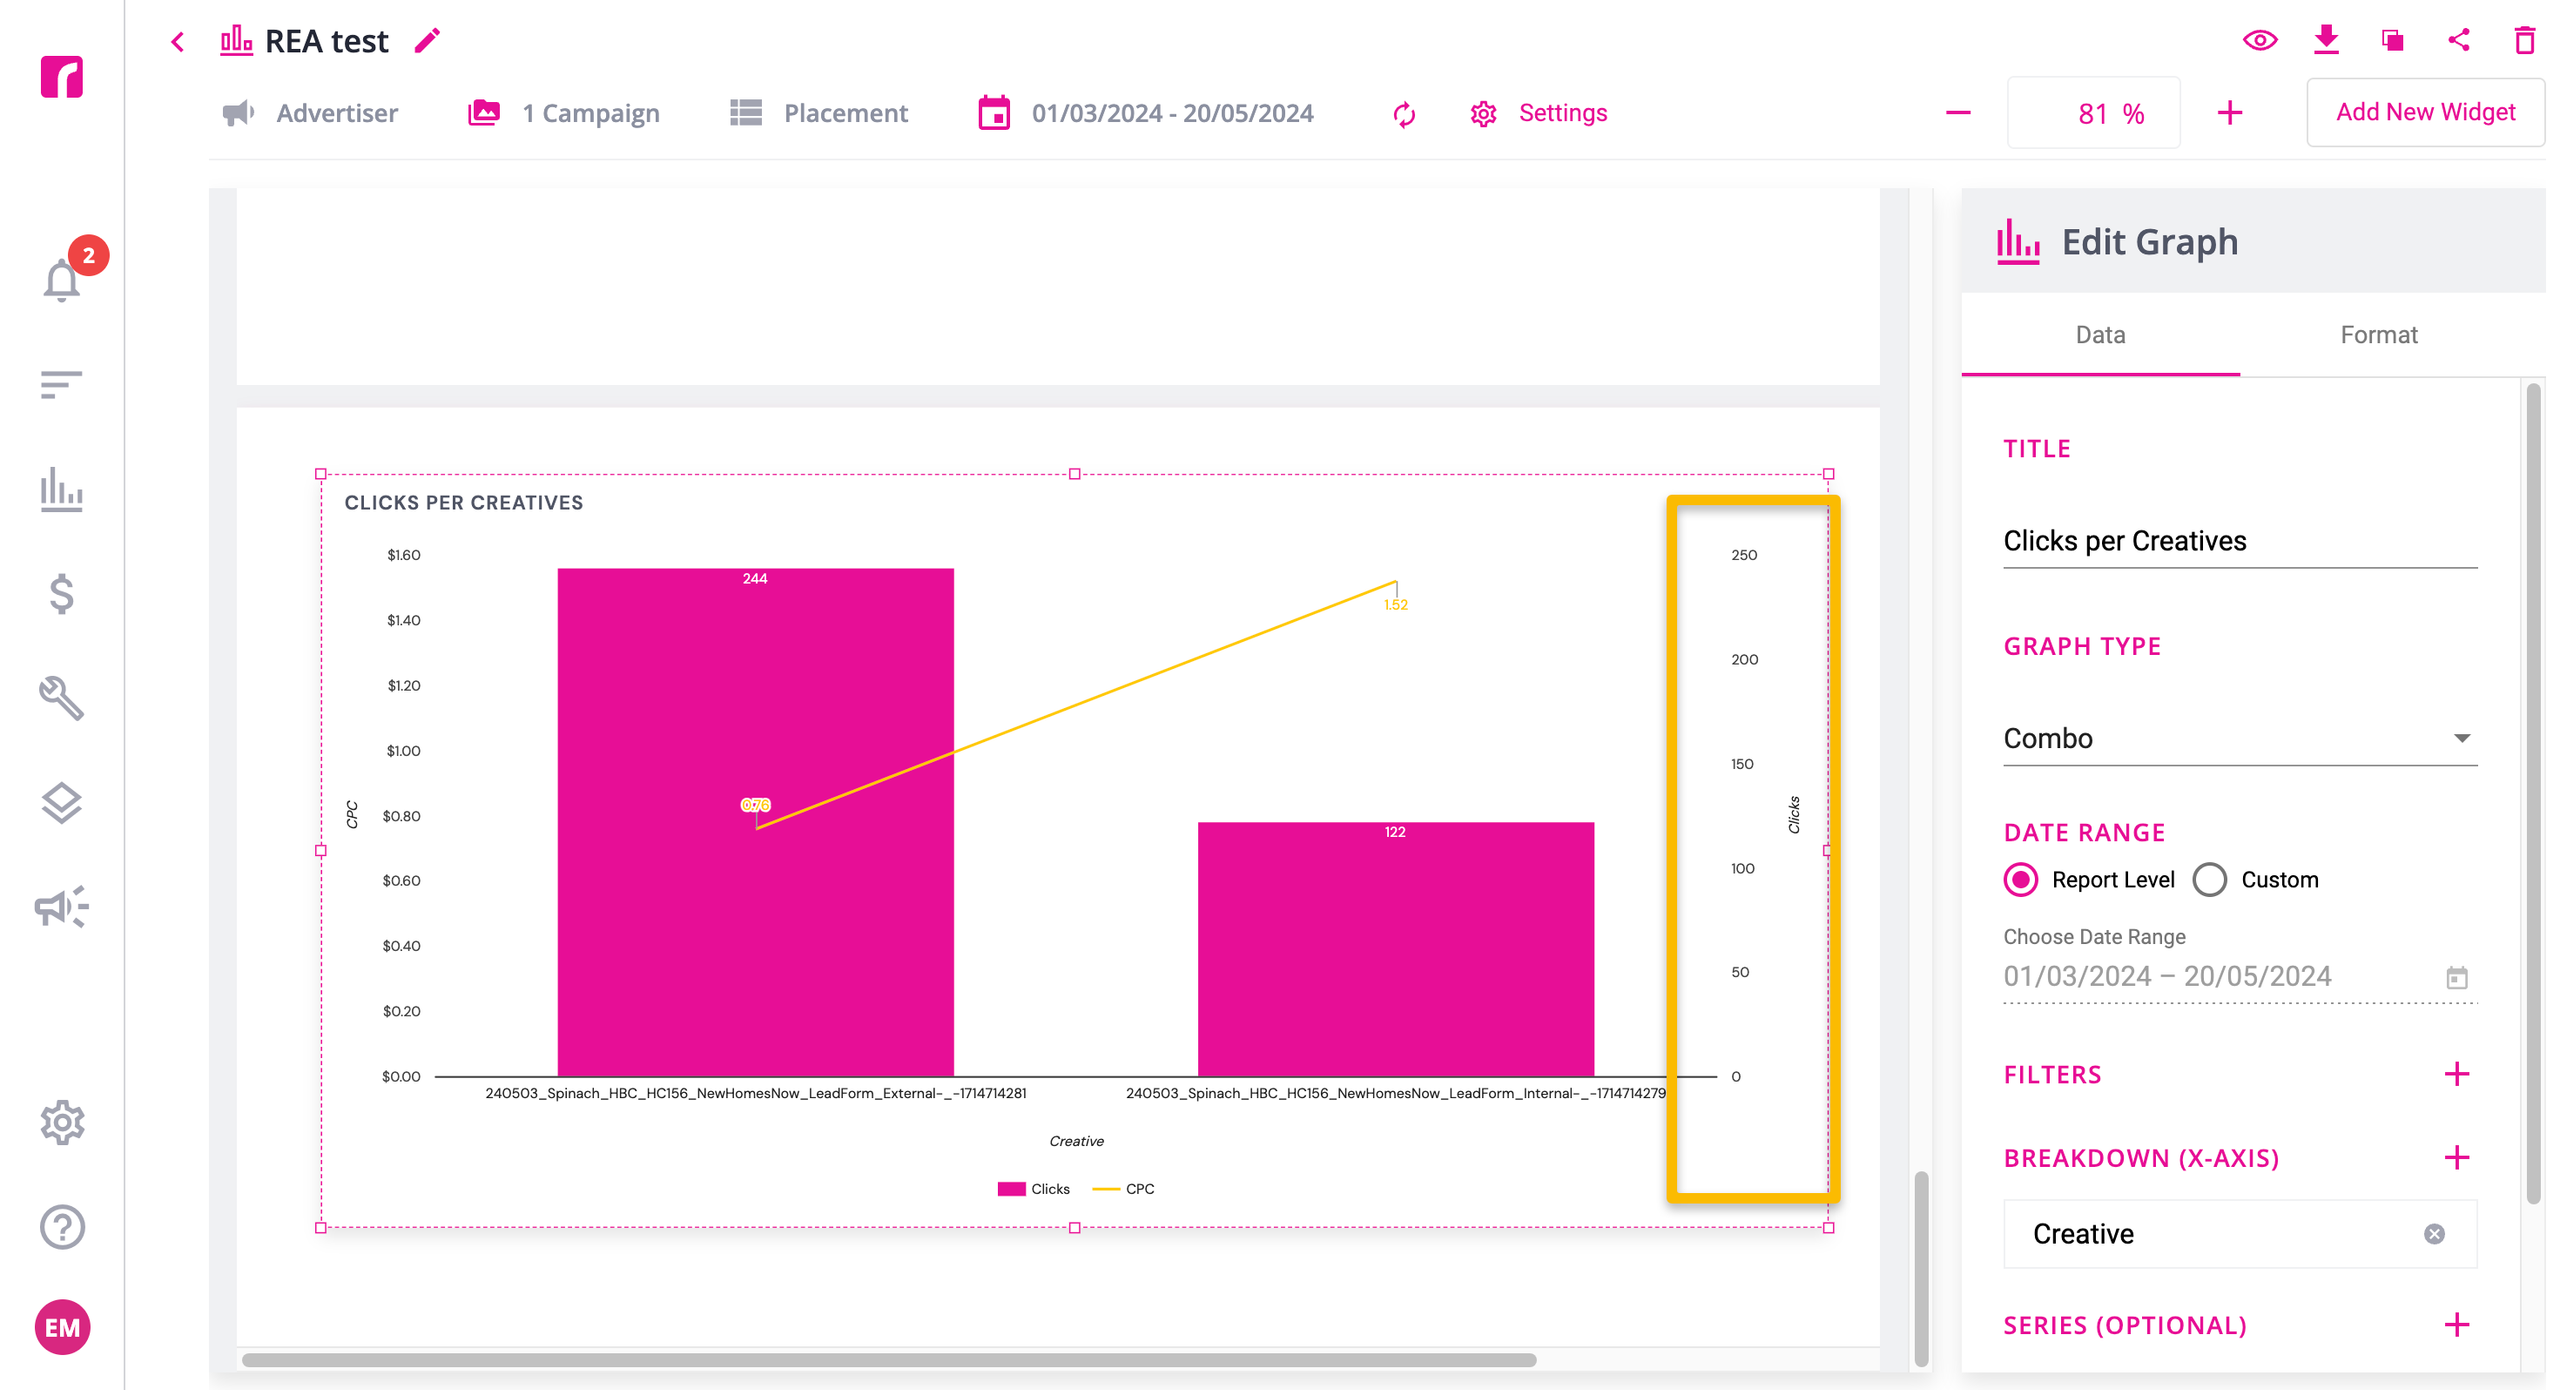
Task: Open the help question mark icon
Action: point(62,1227)
